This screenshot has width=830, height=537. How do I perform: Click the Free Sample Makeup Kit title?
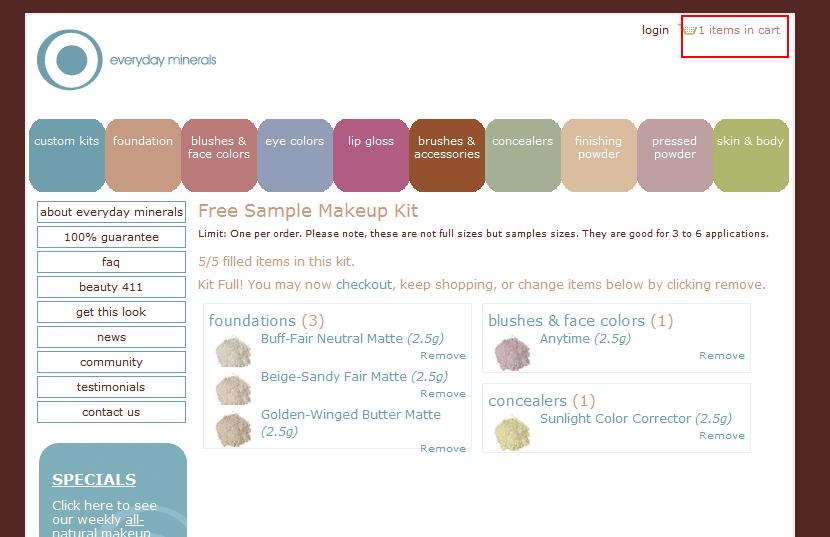[x=308, y=211]
